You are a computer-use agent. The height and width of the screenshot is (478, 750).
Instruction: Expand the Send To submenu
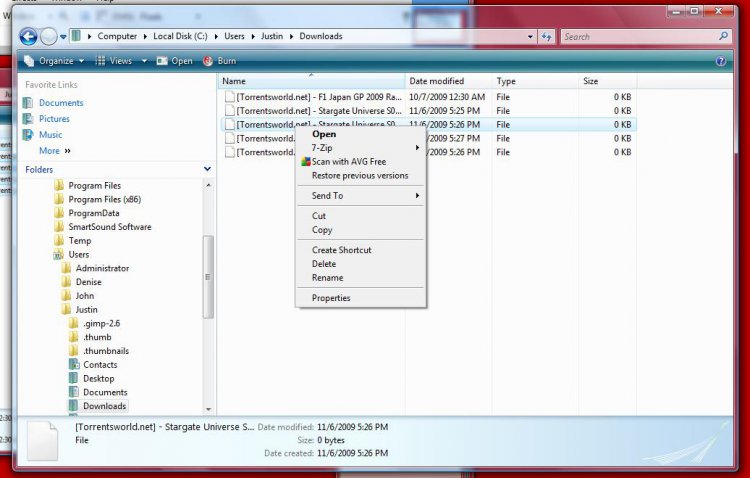point(361,196)
